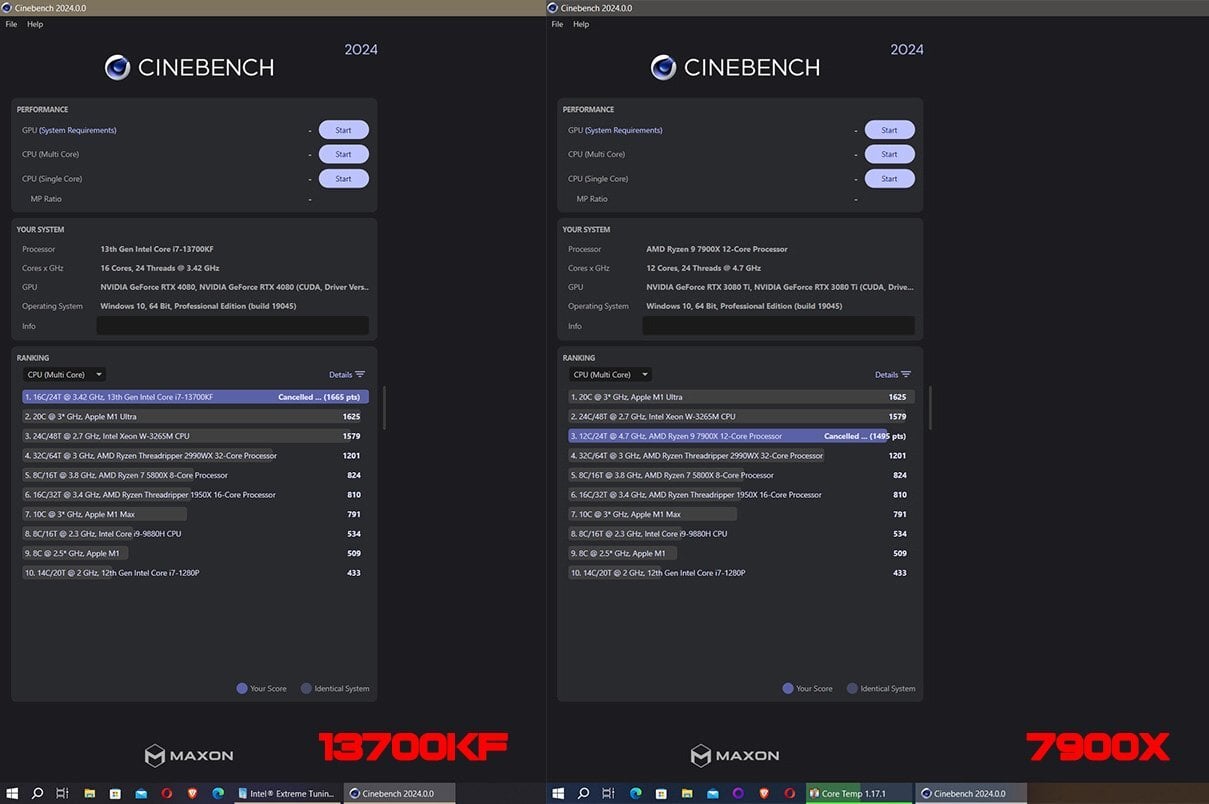Click Maxon logo in right window
This screenshot has height=804, width=1209.
(735, 755)
